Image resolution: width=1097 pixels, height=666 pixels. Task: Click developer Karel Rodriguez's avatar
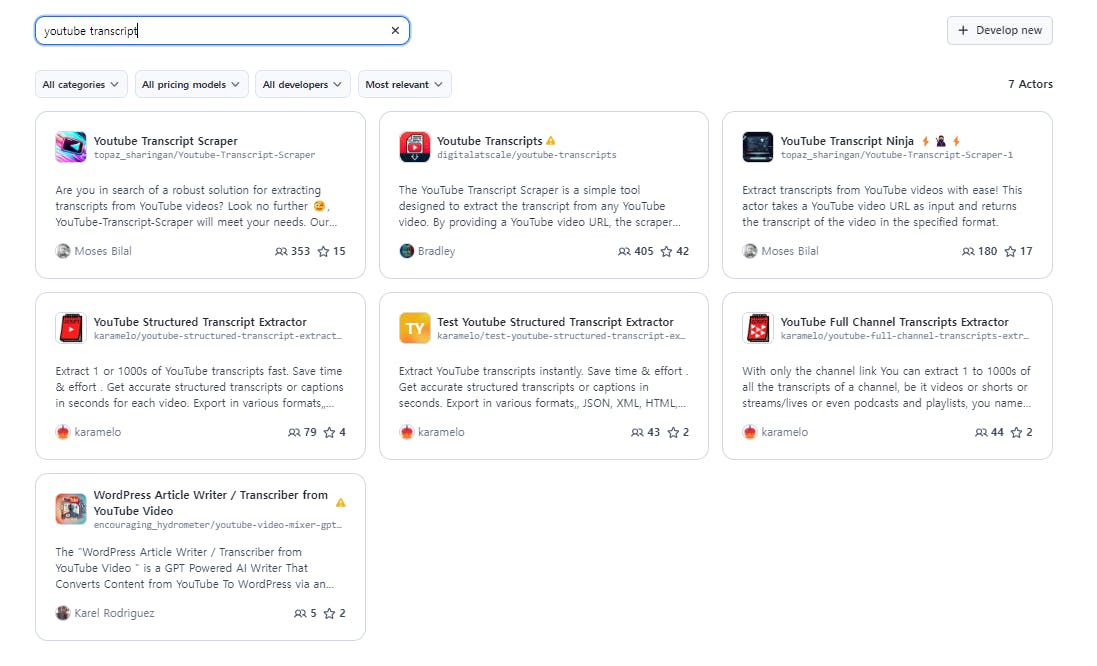coord(63,613)
